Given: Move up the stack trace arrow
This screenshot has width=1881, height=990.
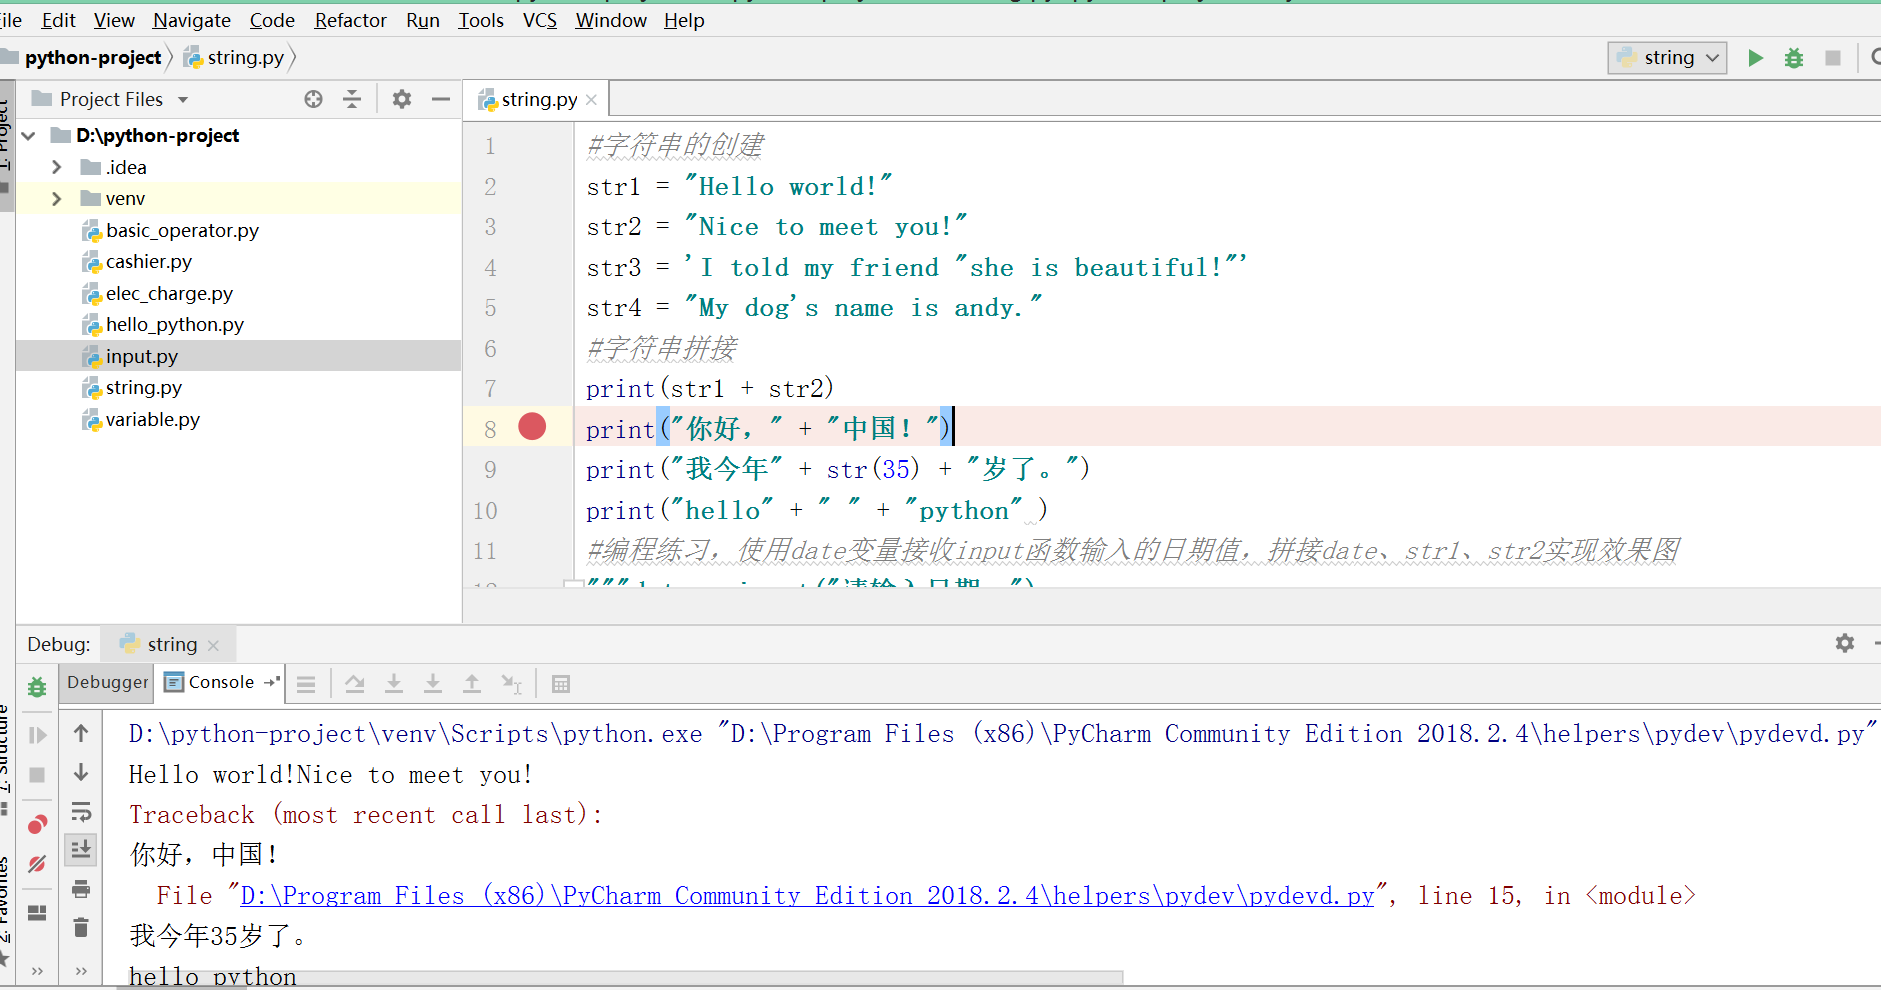Looking at the screenshot, I should click(81, 733).
